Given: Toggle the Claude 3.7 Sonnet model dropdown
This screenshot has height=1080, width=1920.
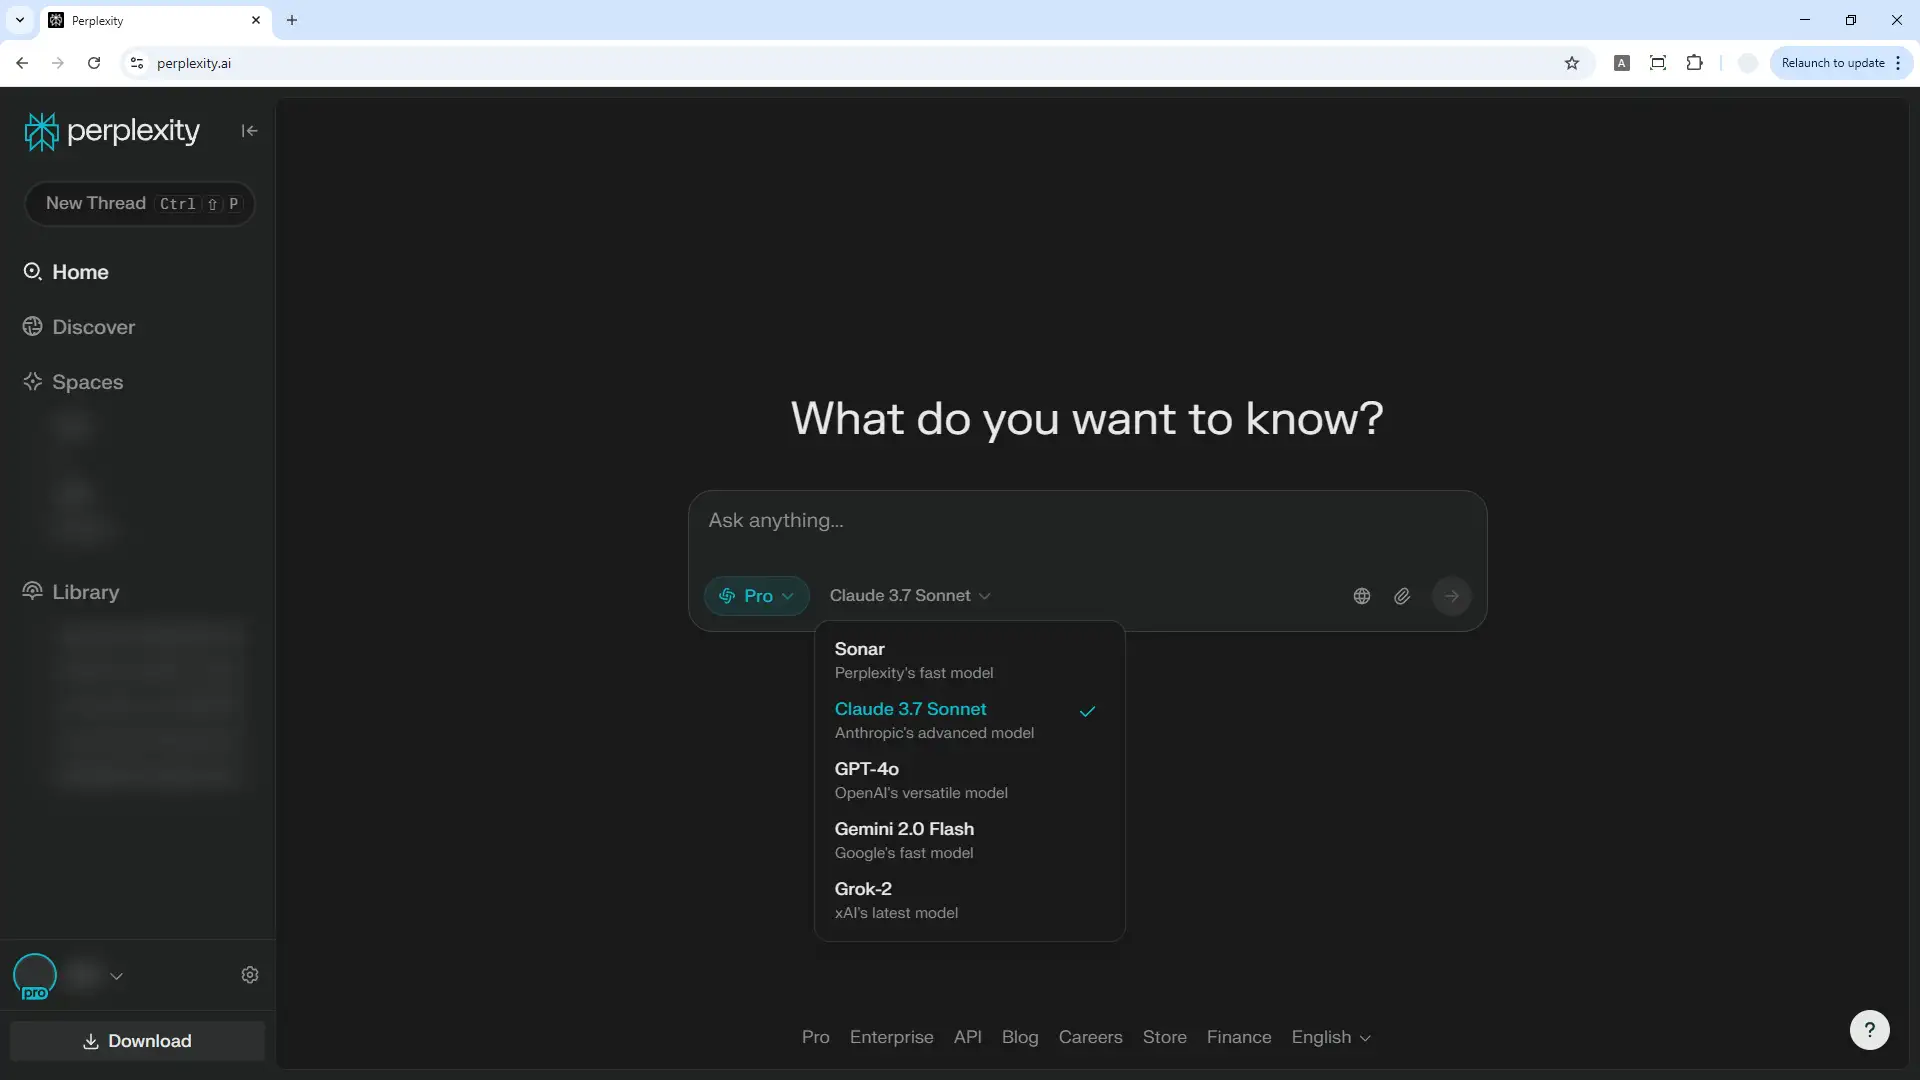Looking at the screenshot, I should pyautogui.click(x=909, y=596).
